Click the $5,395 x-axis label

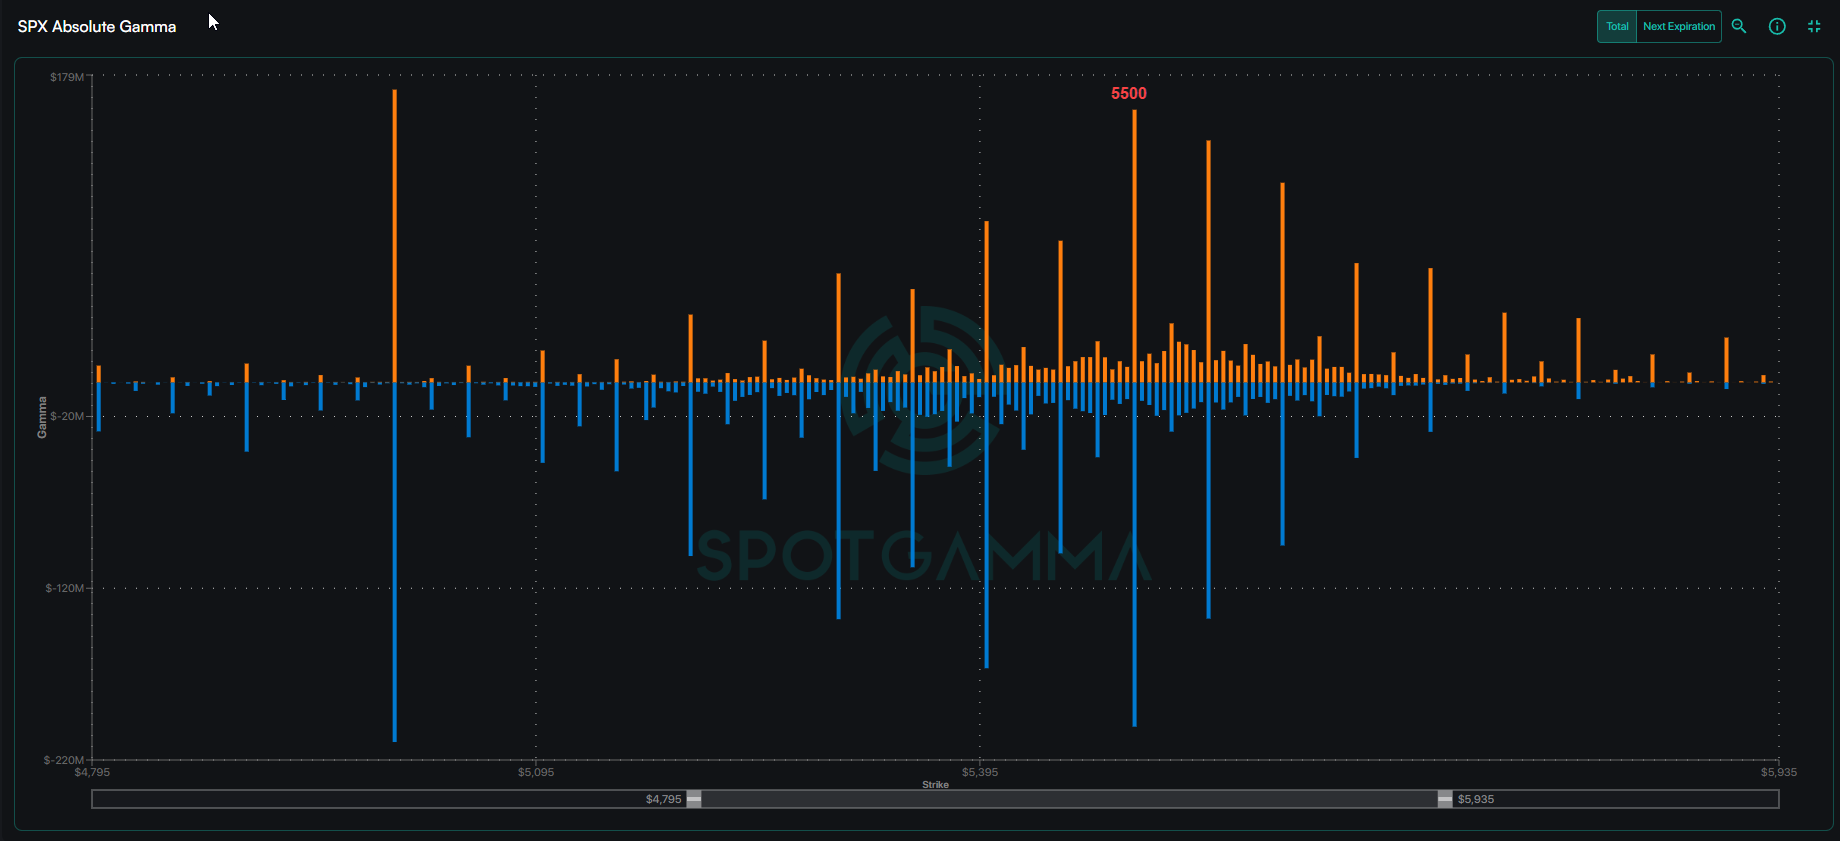coord(980,772)
